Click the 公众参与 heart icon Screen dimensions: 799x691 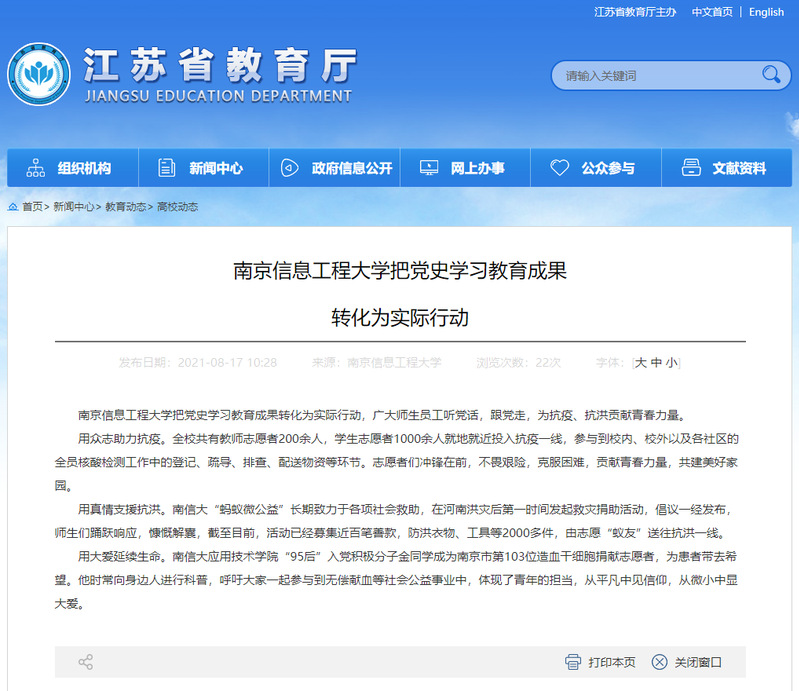click(x=560, y=168)
